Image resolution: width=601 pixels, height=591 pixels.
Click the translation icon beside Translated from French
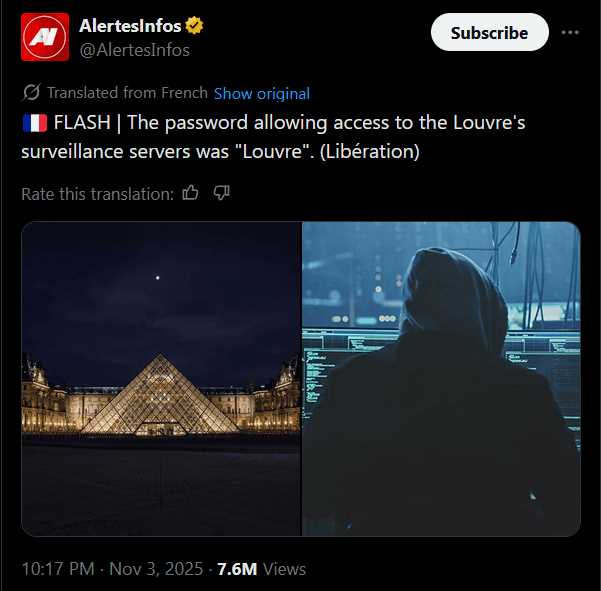tap(31, 92)
